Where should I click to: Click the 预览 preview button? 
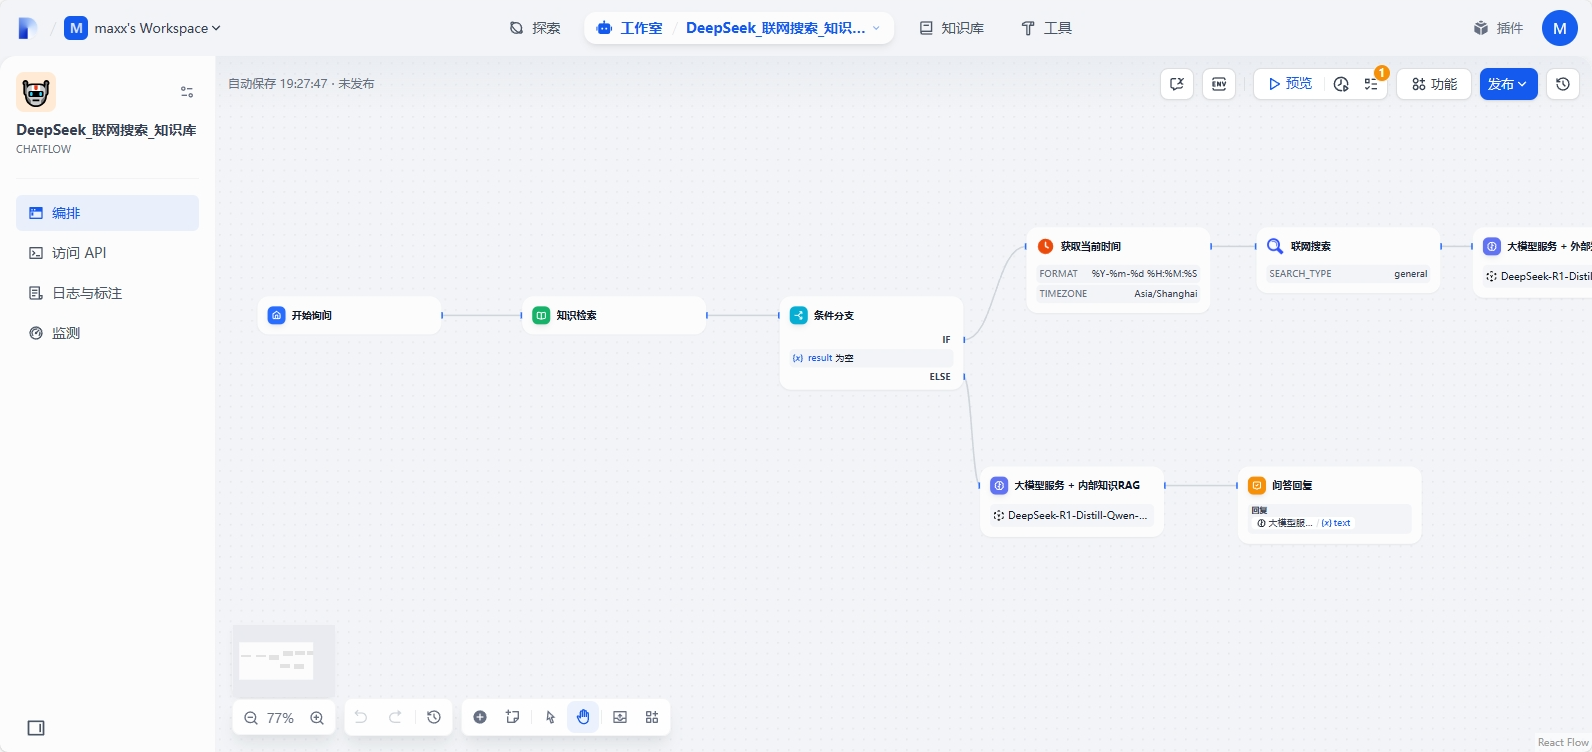1290,84
